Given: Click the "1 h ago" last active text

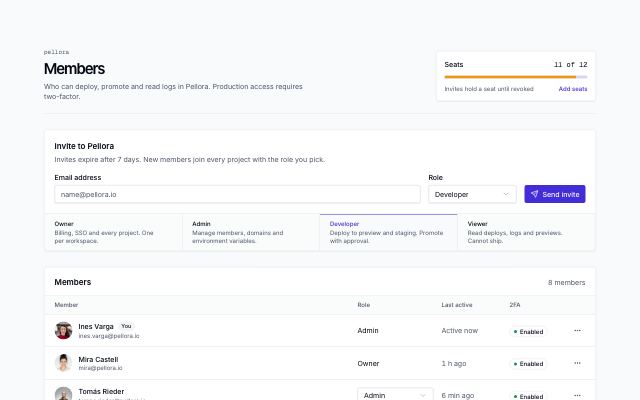Looking at the screenshot, I should tap(454, 363).
